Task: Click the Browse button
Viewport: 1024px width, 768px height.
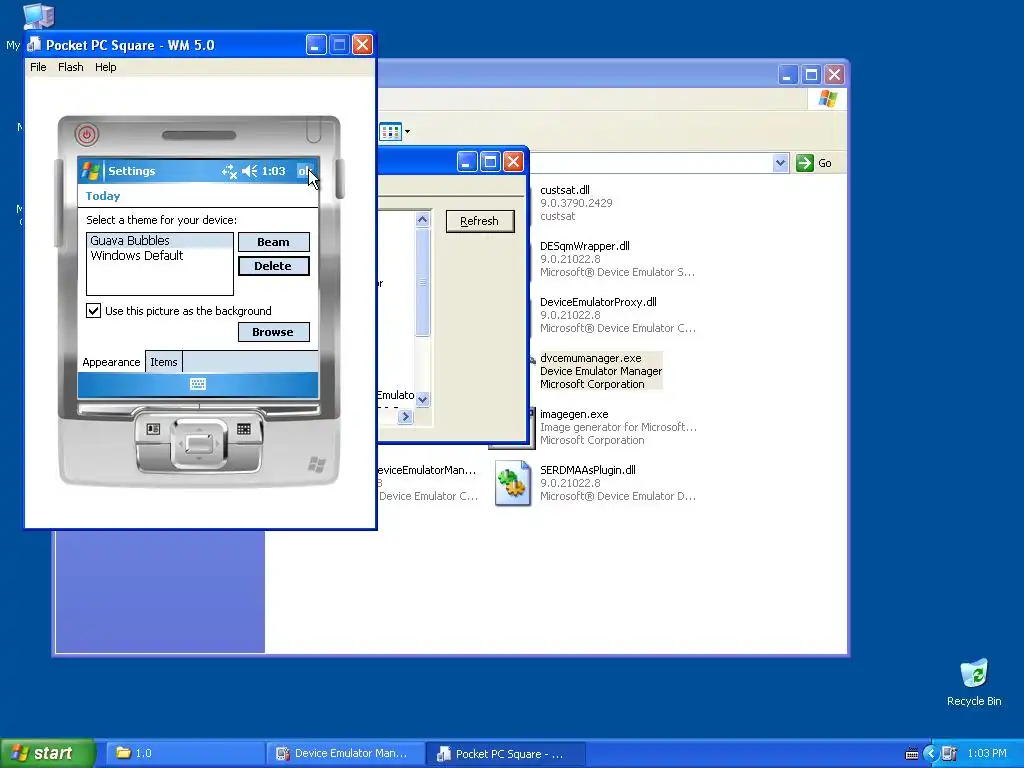Action: coord(274,332)
